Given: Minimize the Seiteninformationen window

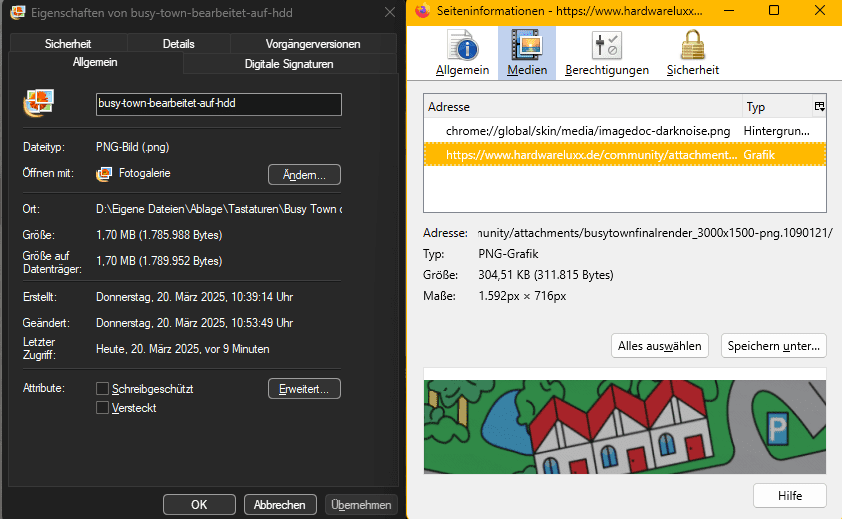Looking at the screenshot, I should point(729,10).
